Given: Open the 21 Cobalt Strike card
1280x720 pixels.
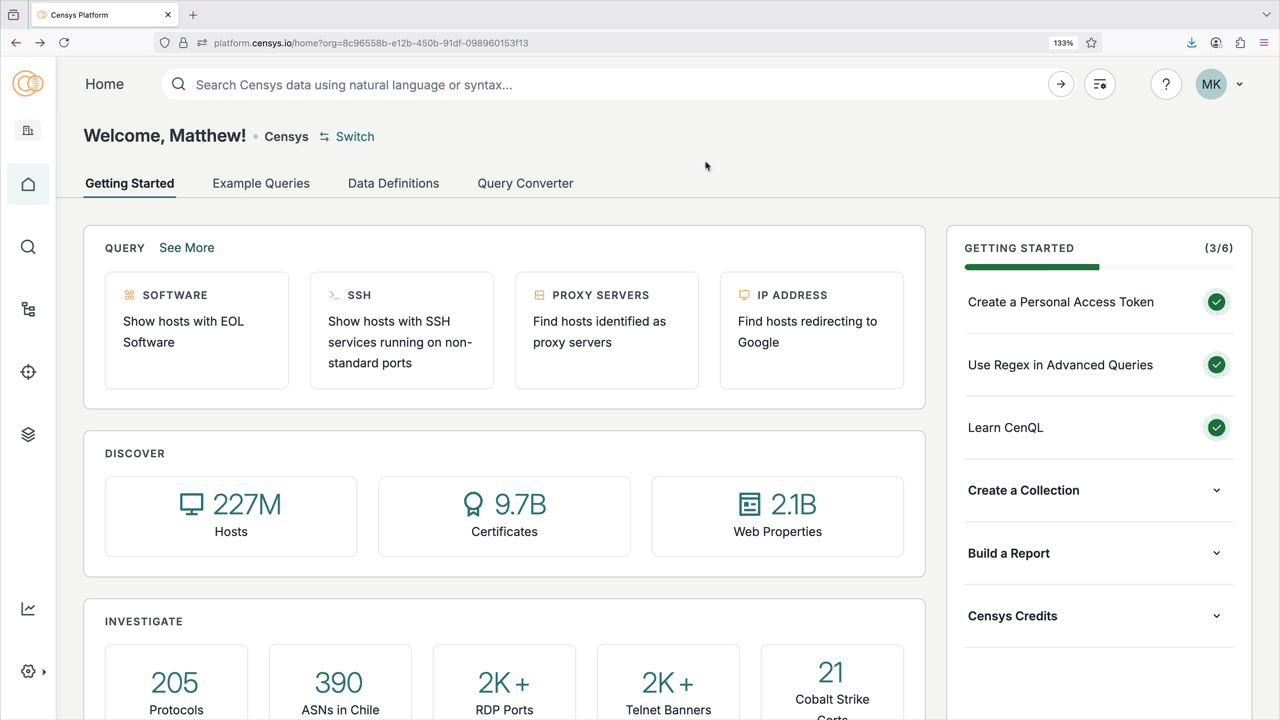Looking at the screenshot, I should click(832, 682).
